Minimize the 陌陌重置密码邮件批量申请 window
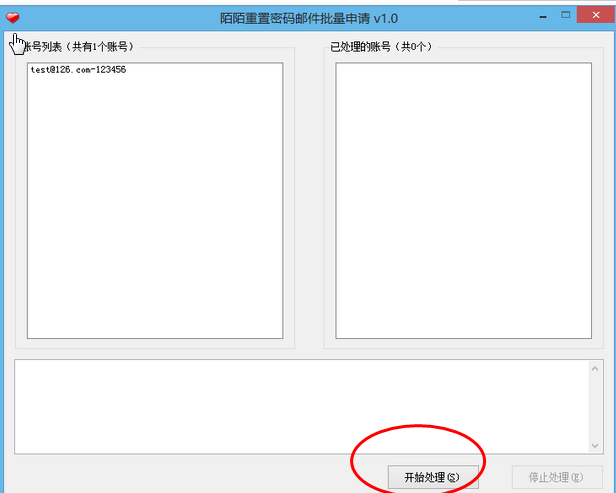The image size is (616, 493). tap(543, 17)
